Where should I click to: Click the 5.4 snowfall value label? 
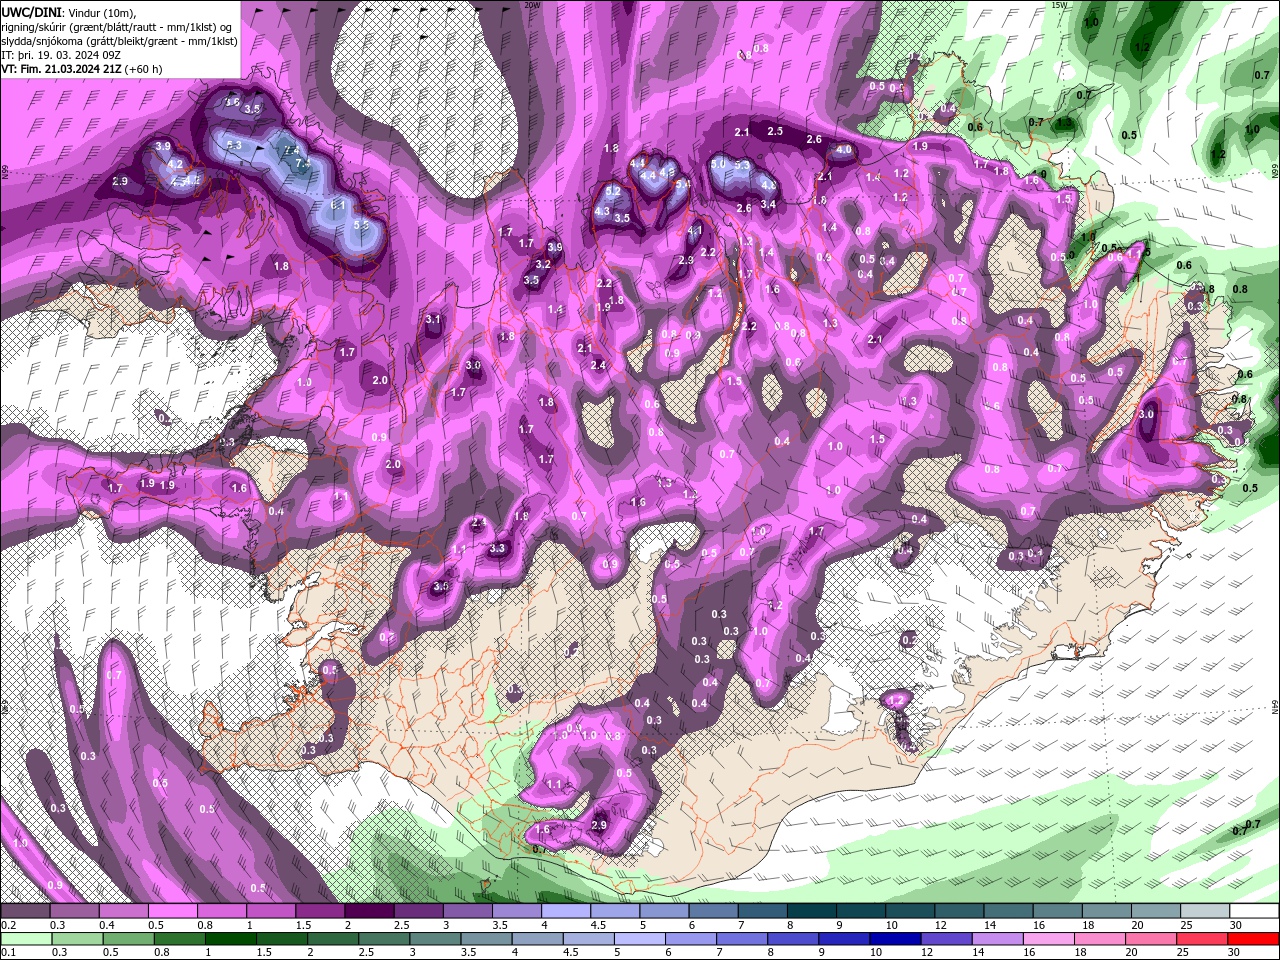coord(683,184)
